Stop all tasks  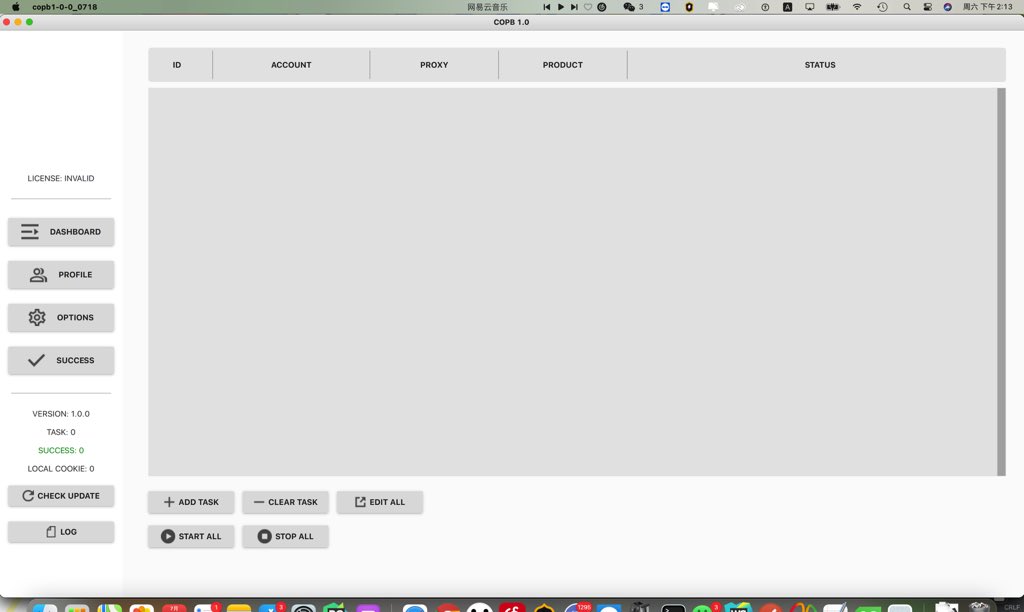coord(285,536)
